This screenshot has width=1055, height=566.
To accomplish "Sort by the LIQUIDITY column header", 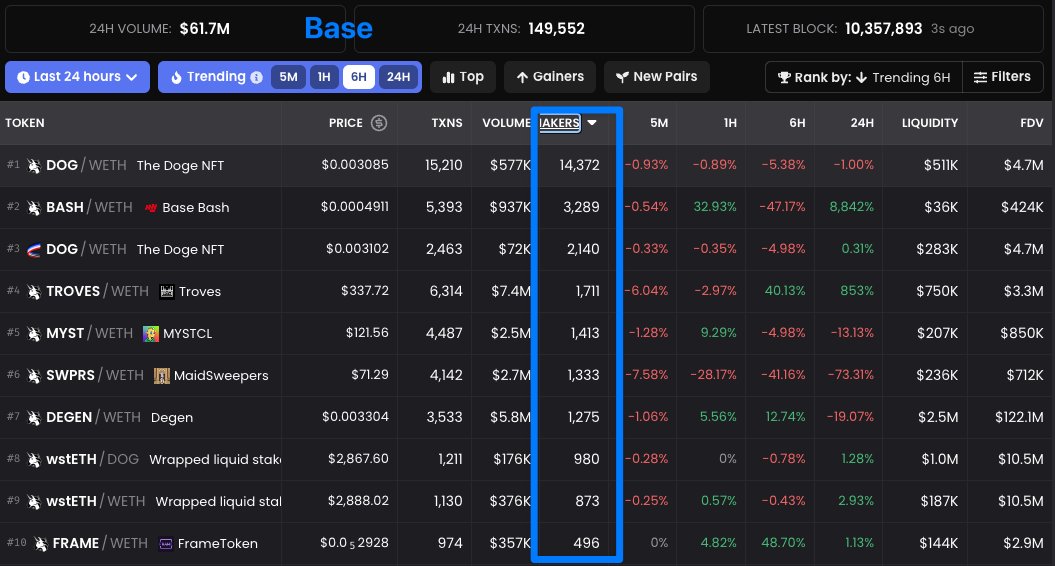I will tap(930, 123).
